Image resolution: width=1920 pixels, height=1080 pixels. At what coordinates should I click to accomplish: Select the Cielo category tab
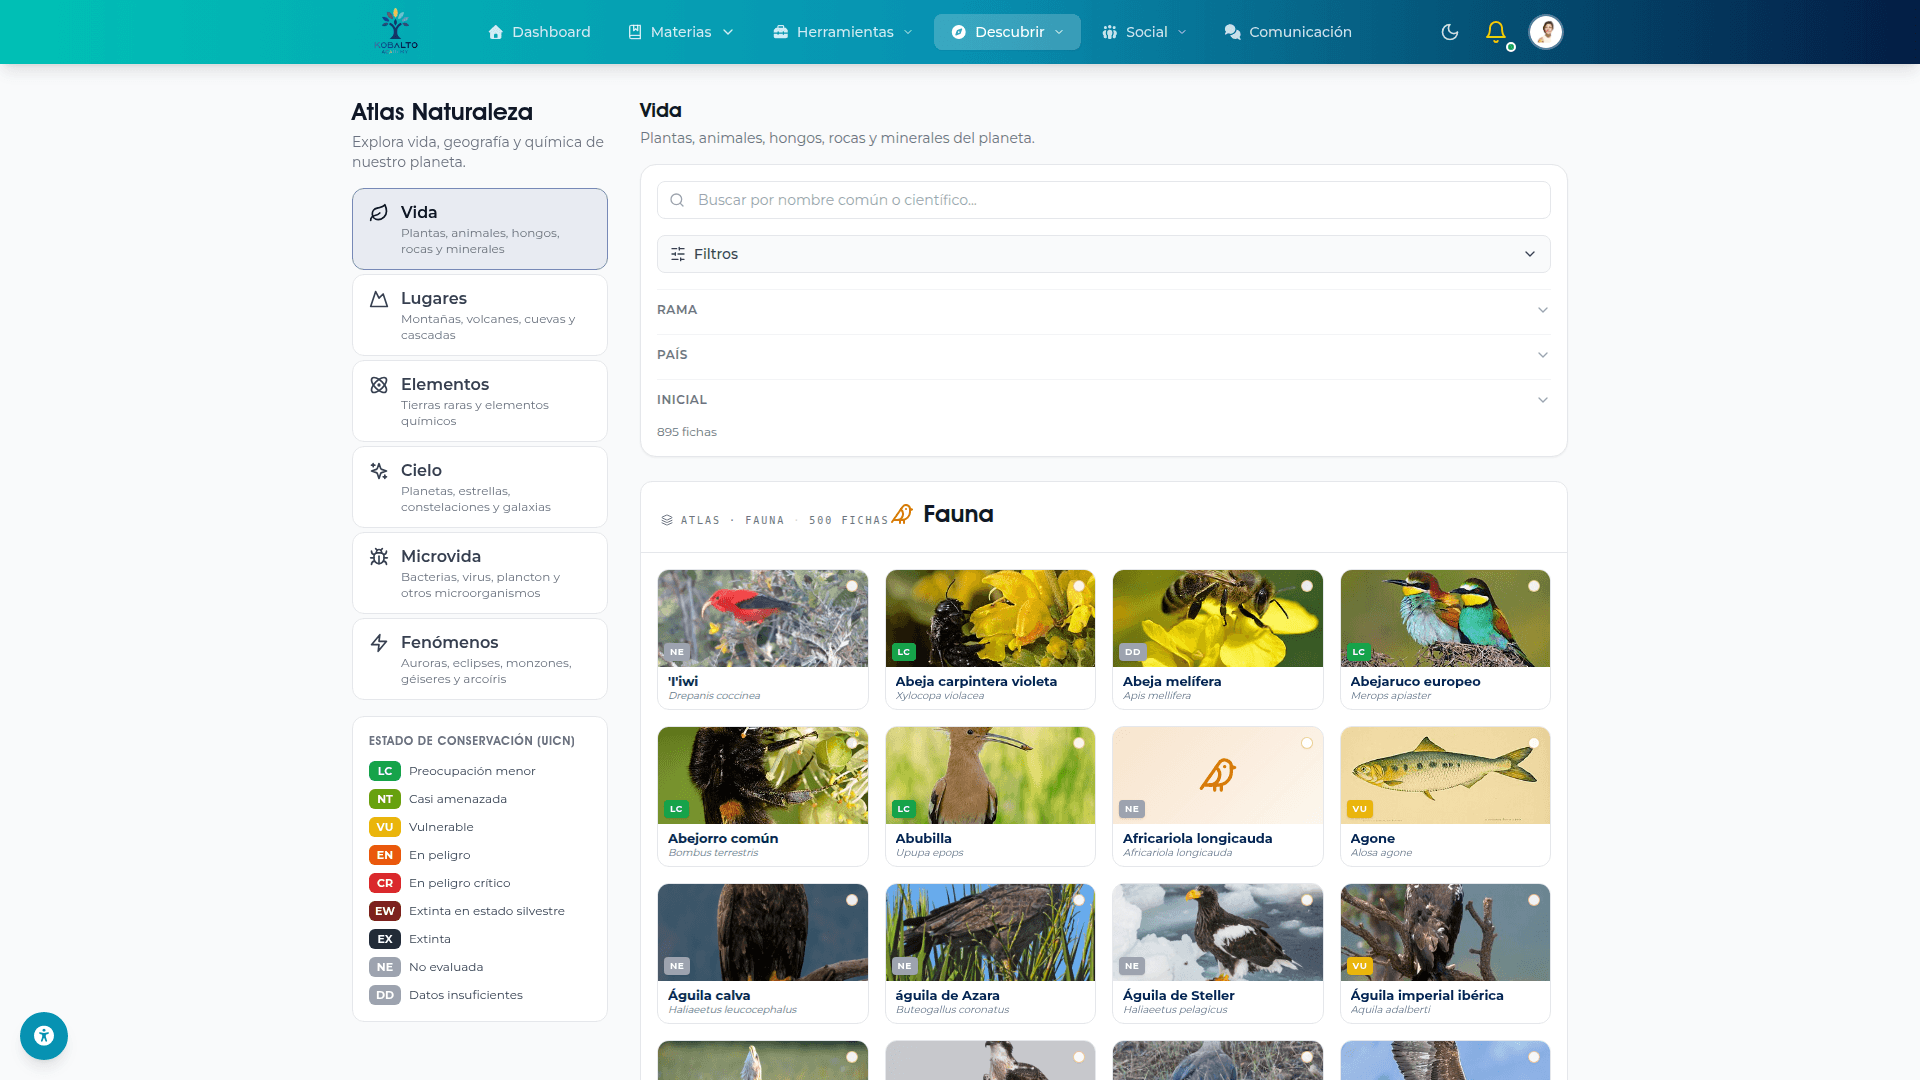pos(480,487)
